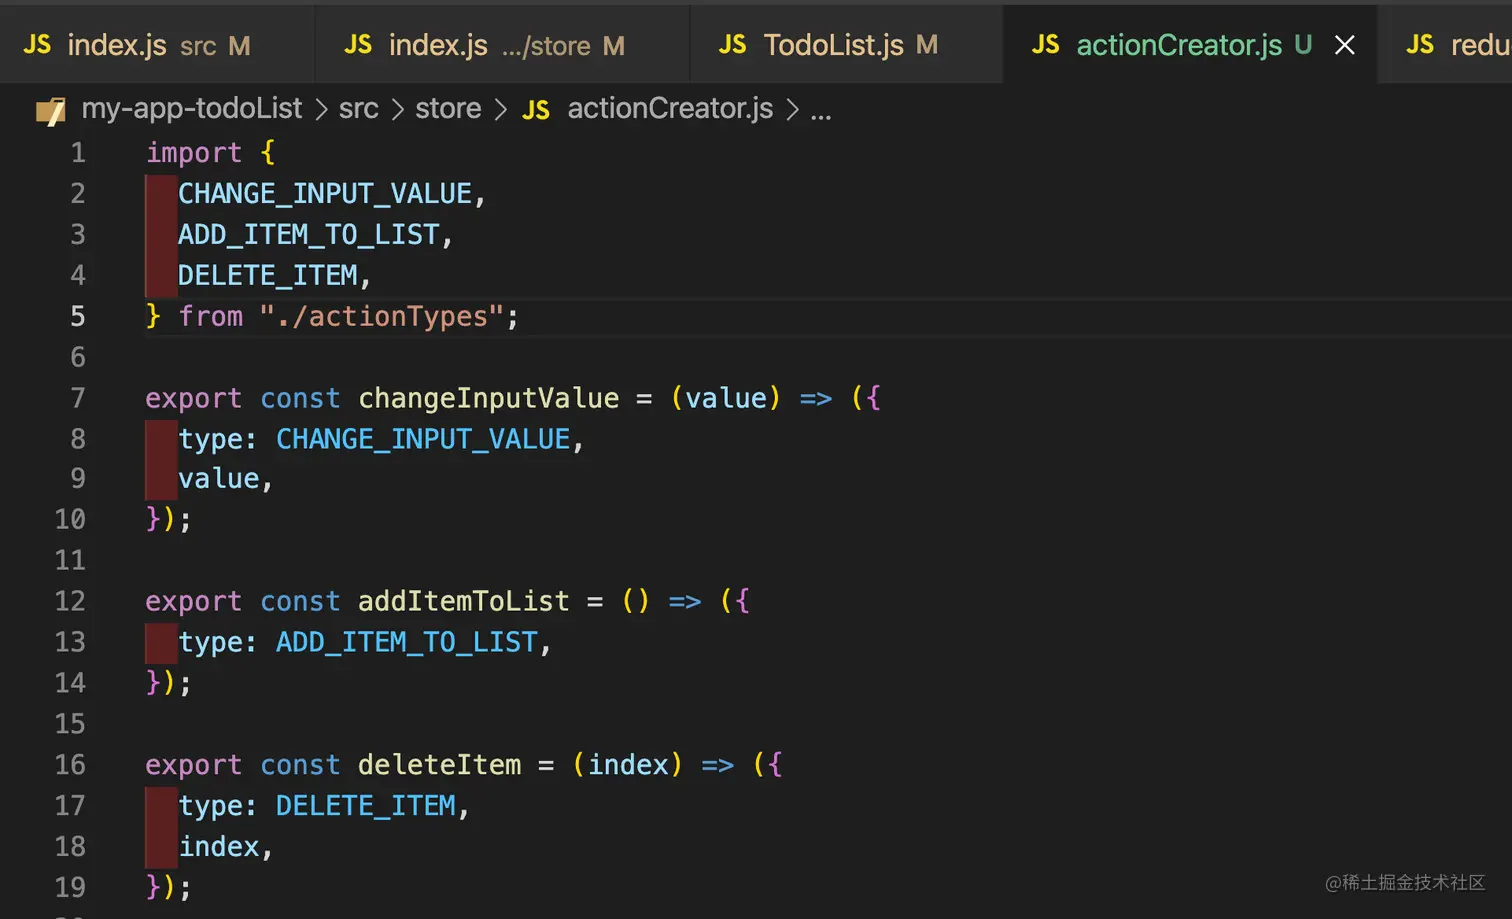Screen dimensions: 1512x919
Task: Open the index.js .../store tab
Action: pos(502,45)
